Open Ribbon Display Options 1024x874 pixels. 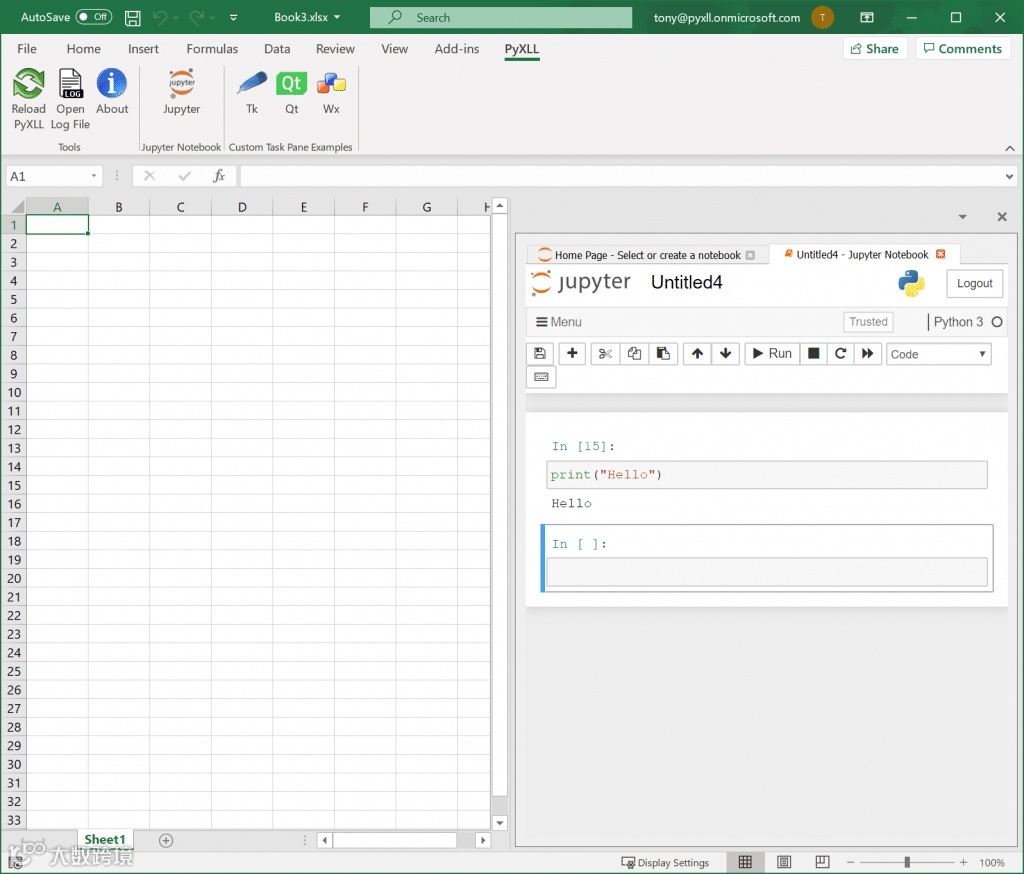(867, 18)
